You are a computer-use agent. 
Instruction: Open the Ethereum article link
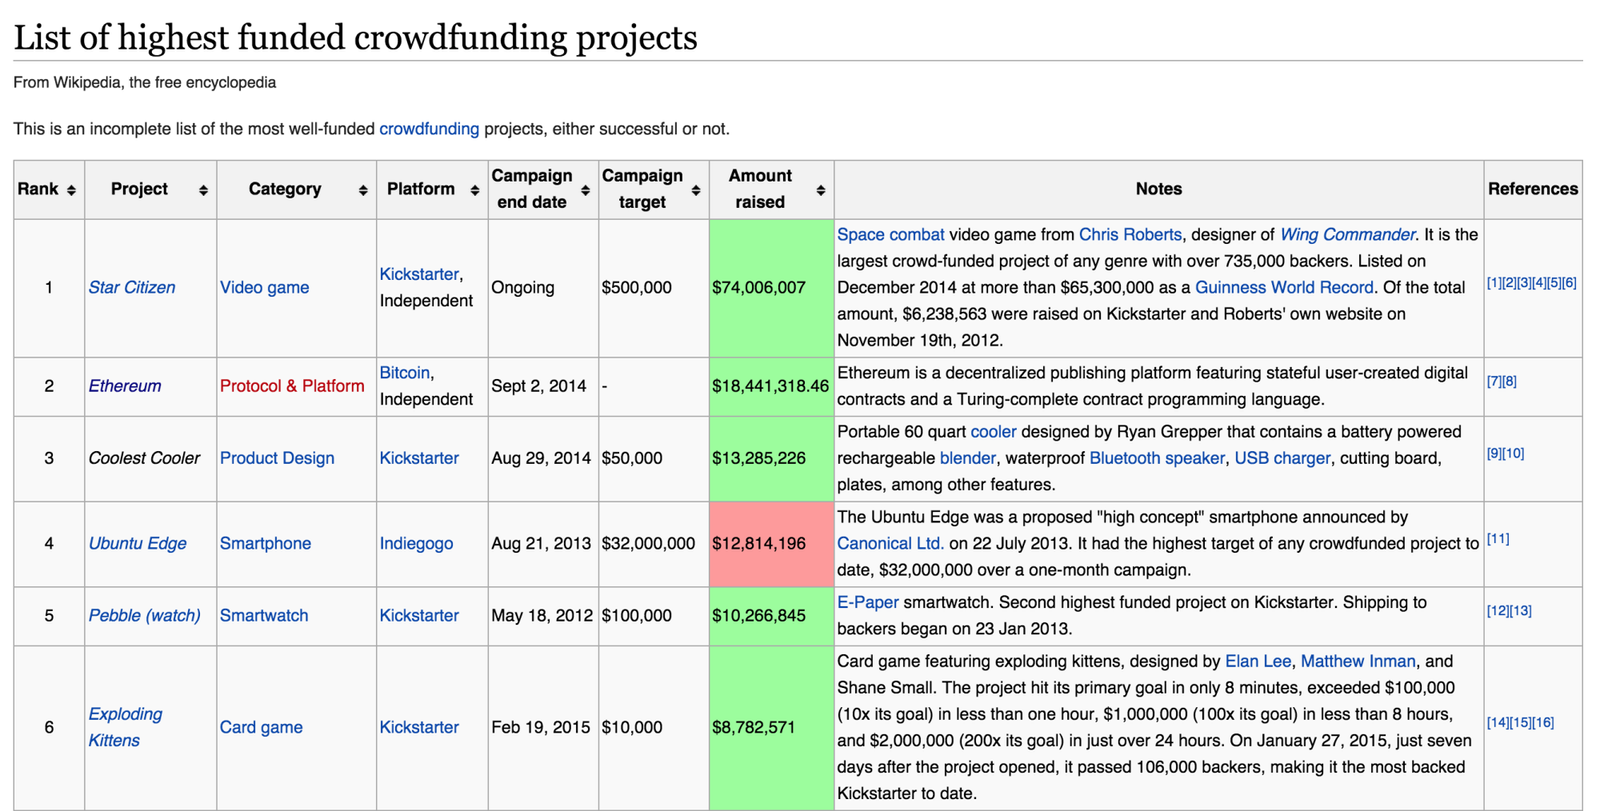pos(125,386)
